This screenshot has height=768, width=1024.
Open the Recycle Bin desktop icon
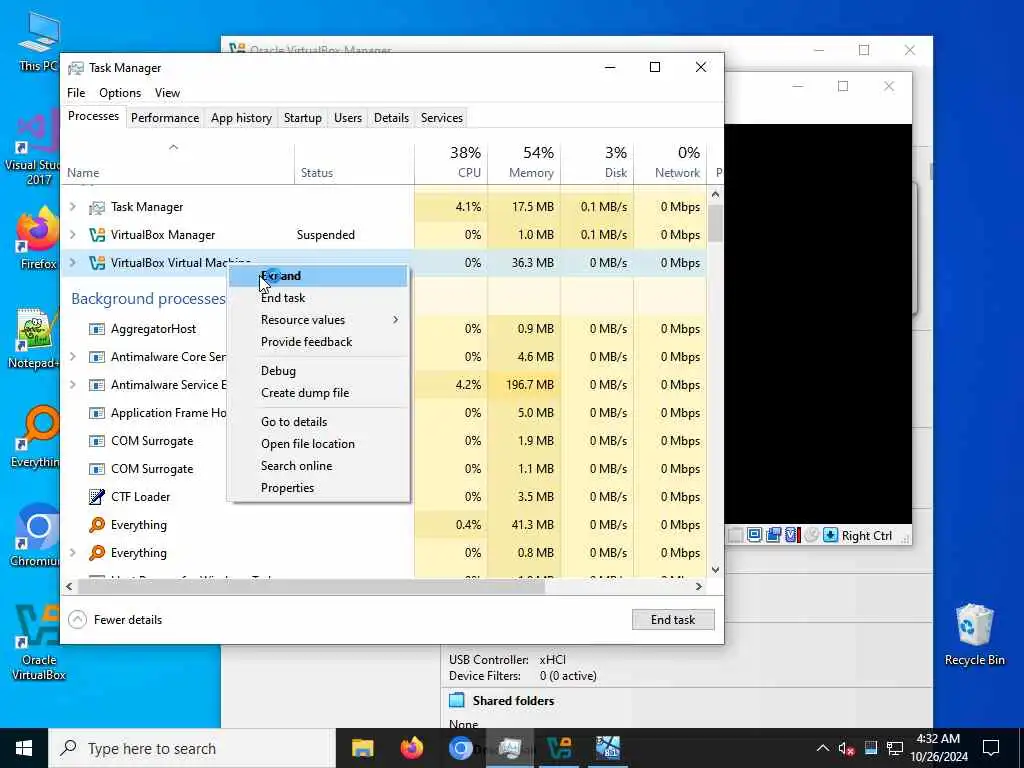click(x=974, y=635)
